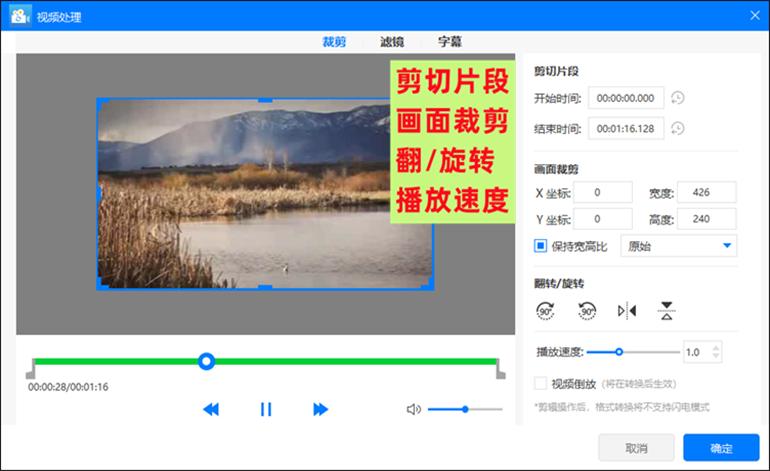
Task: Click the 画面裁剪 section heading
Action: [x=556, y=170]
